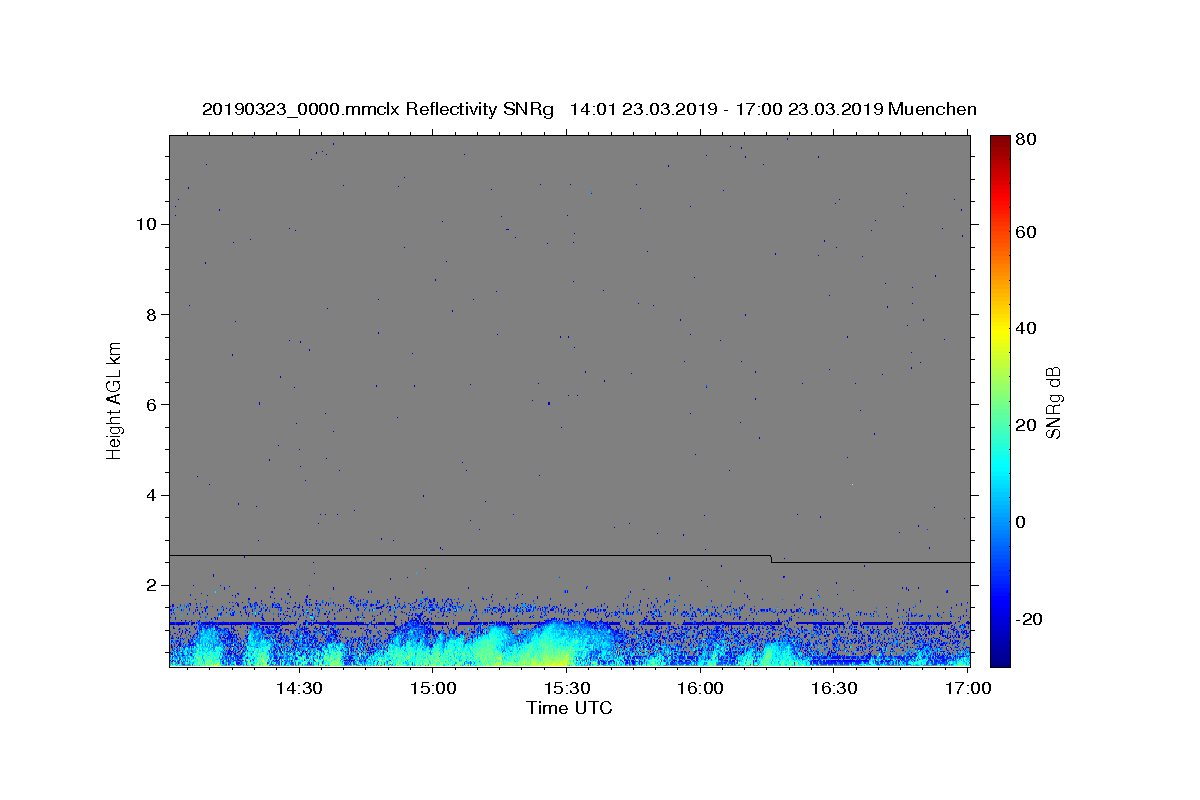Click the colorbar value 80

pyautogui.click(x=1026, y=140)
